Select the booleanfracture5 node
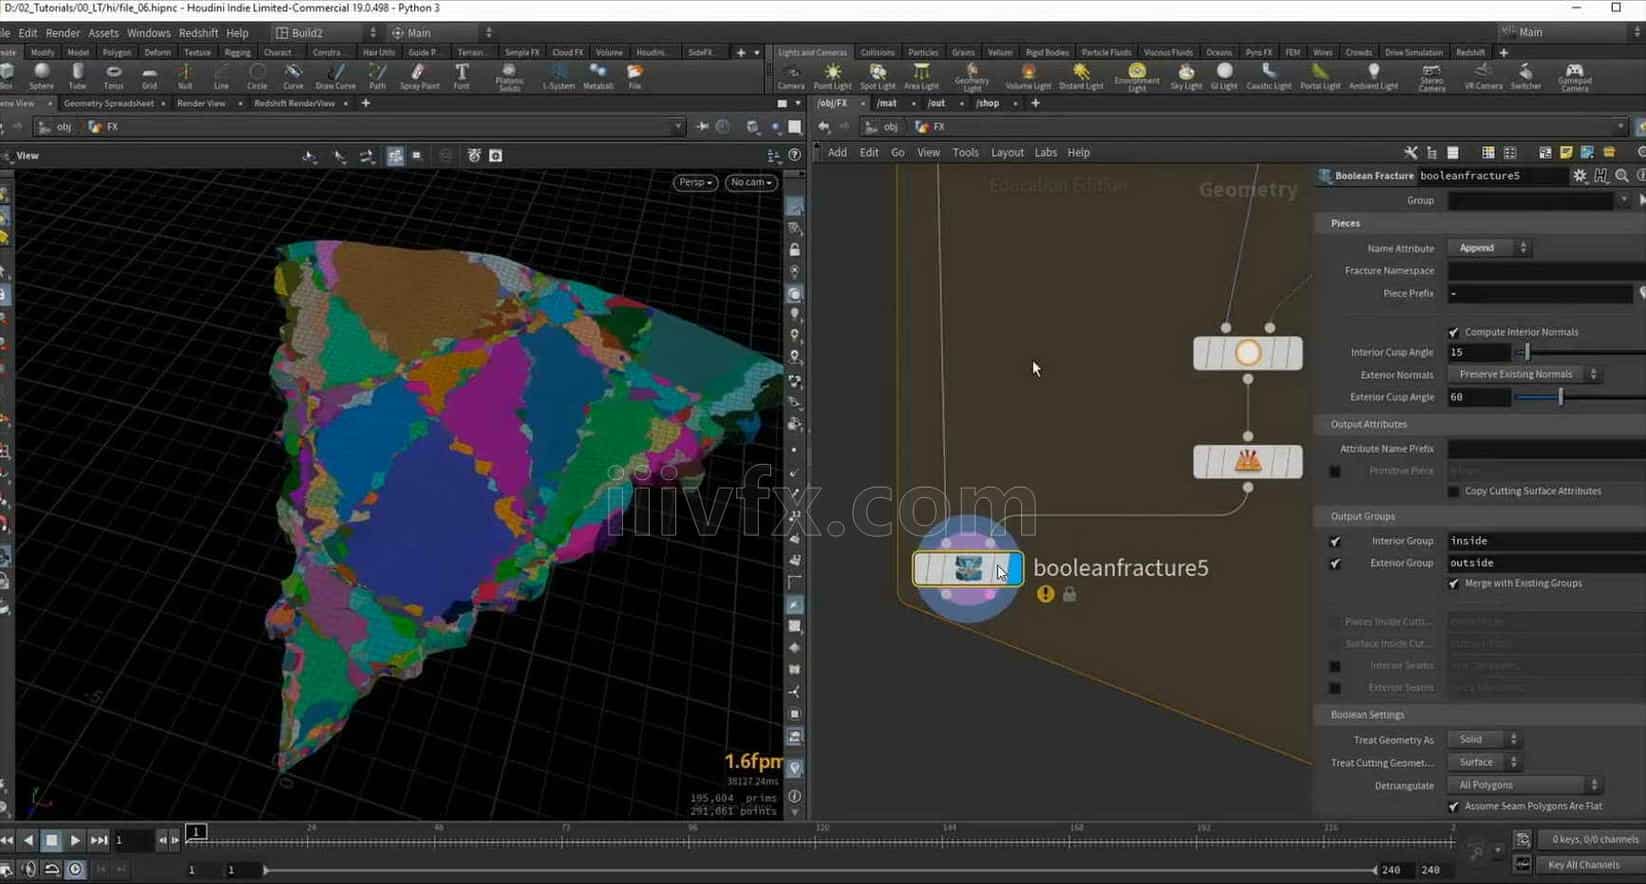 (967, 569)
